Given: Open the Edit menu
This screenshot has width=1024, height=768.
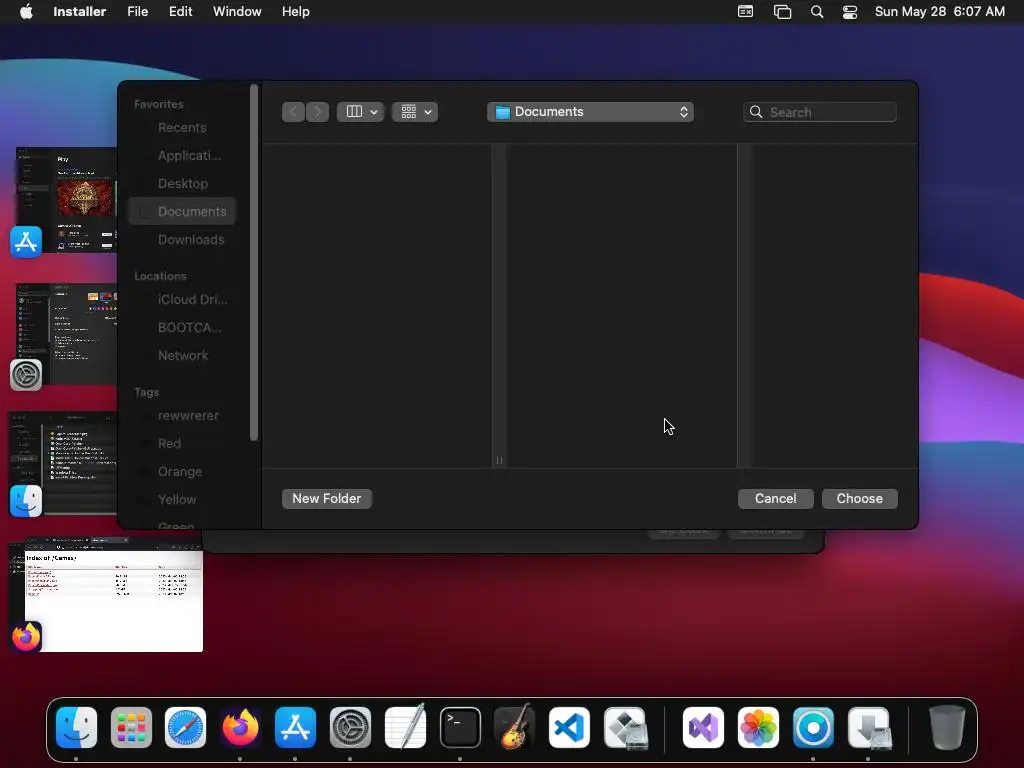Looking at the screenshot, I should (180, 12).
